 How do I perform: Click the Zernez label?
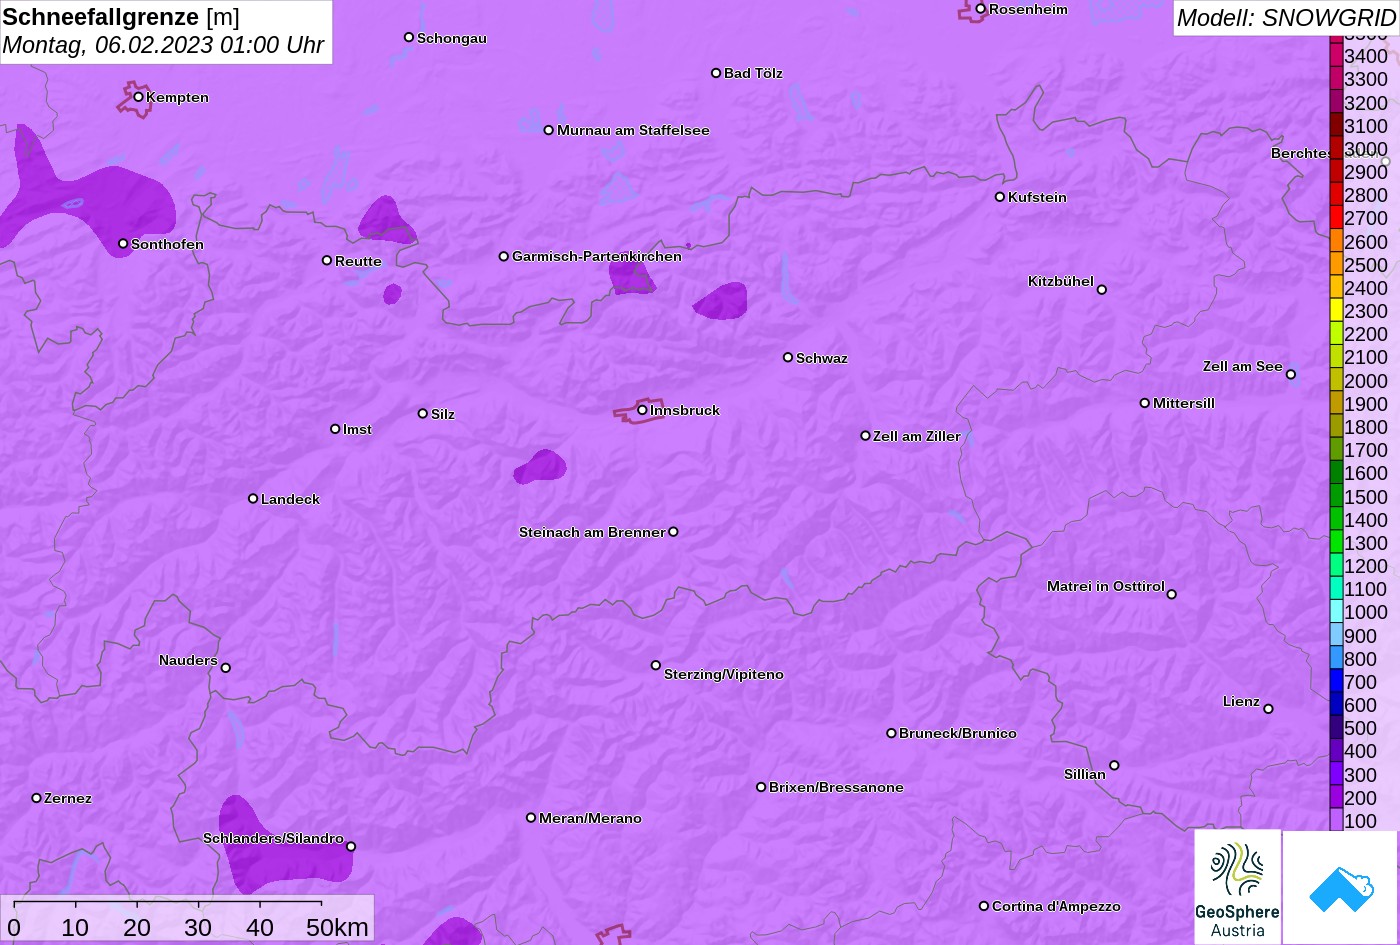click(68, 798)
